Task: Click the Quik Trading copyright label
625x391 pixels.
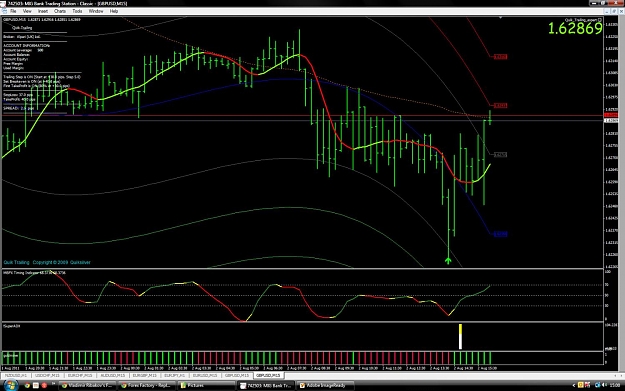Action: (x=47, y=262)
